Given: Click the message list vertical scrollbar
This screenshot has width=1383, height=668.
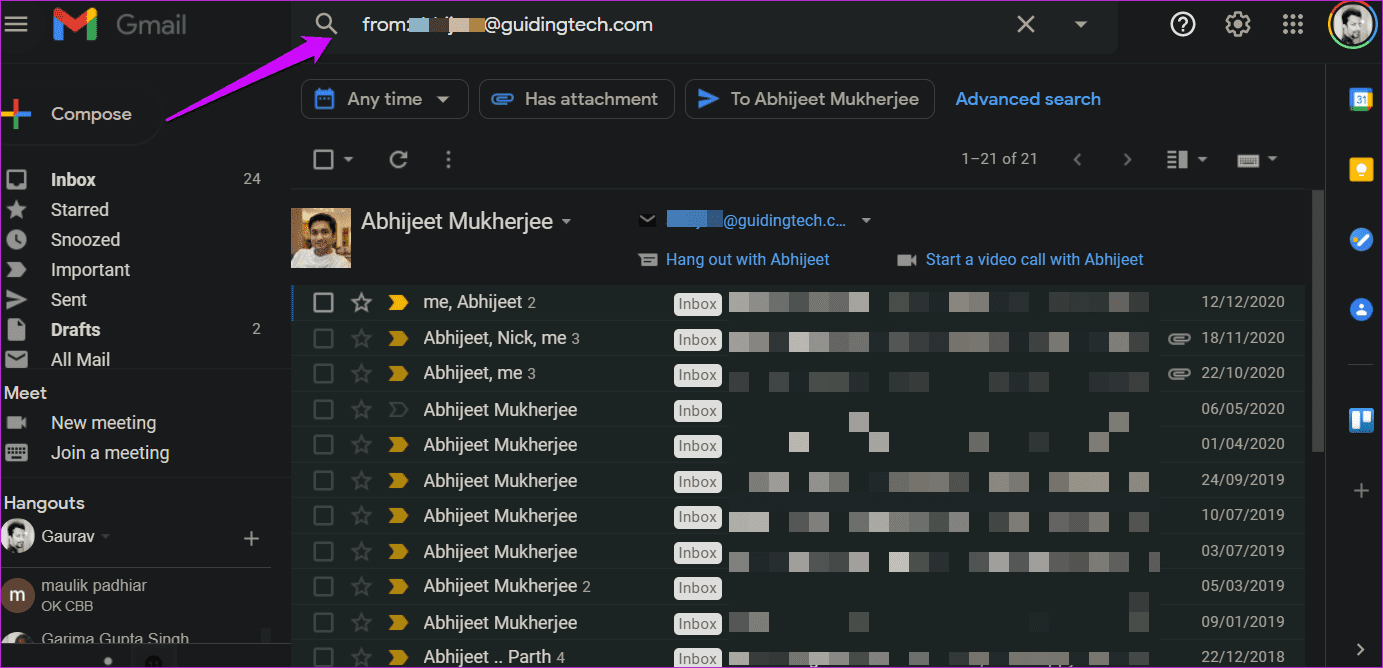Looking at the screenshot, I should [x=1317, y=320].
